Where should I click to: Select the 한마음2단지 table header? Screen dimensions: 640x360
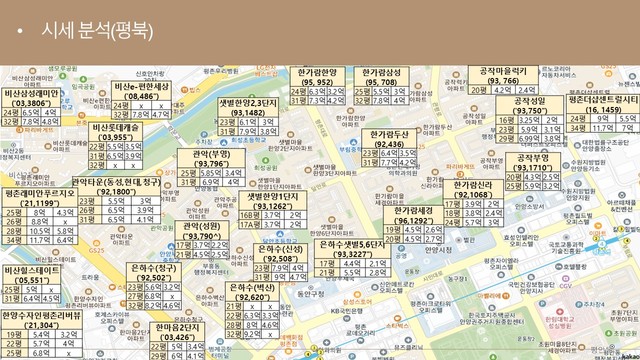[x=177, y=332]
